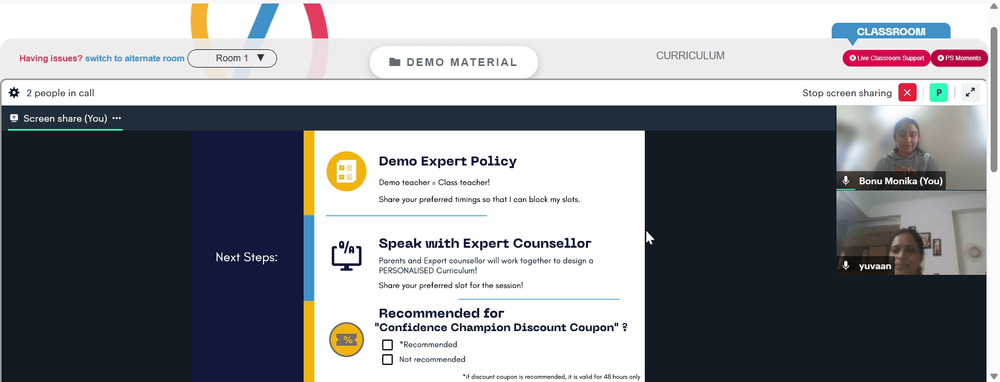This screenshot has height=382, width=1000.
Task: Click the discount coupon percent icon
Action: click(x=346, y=340)
